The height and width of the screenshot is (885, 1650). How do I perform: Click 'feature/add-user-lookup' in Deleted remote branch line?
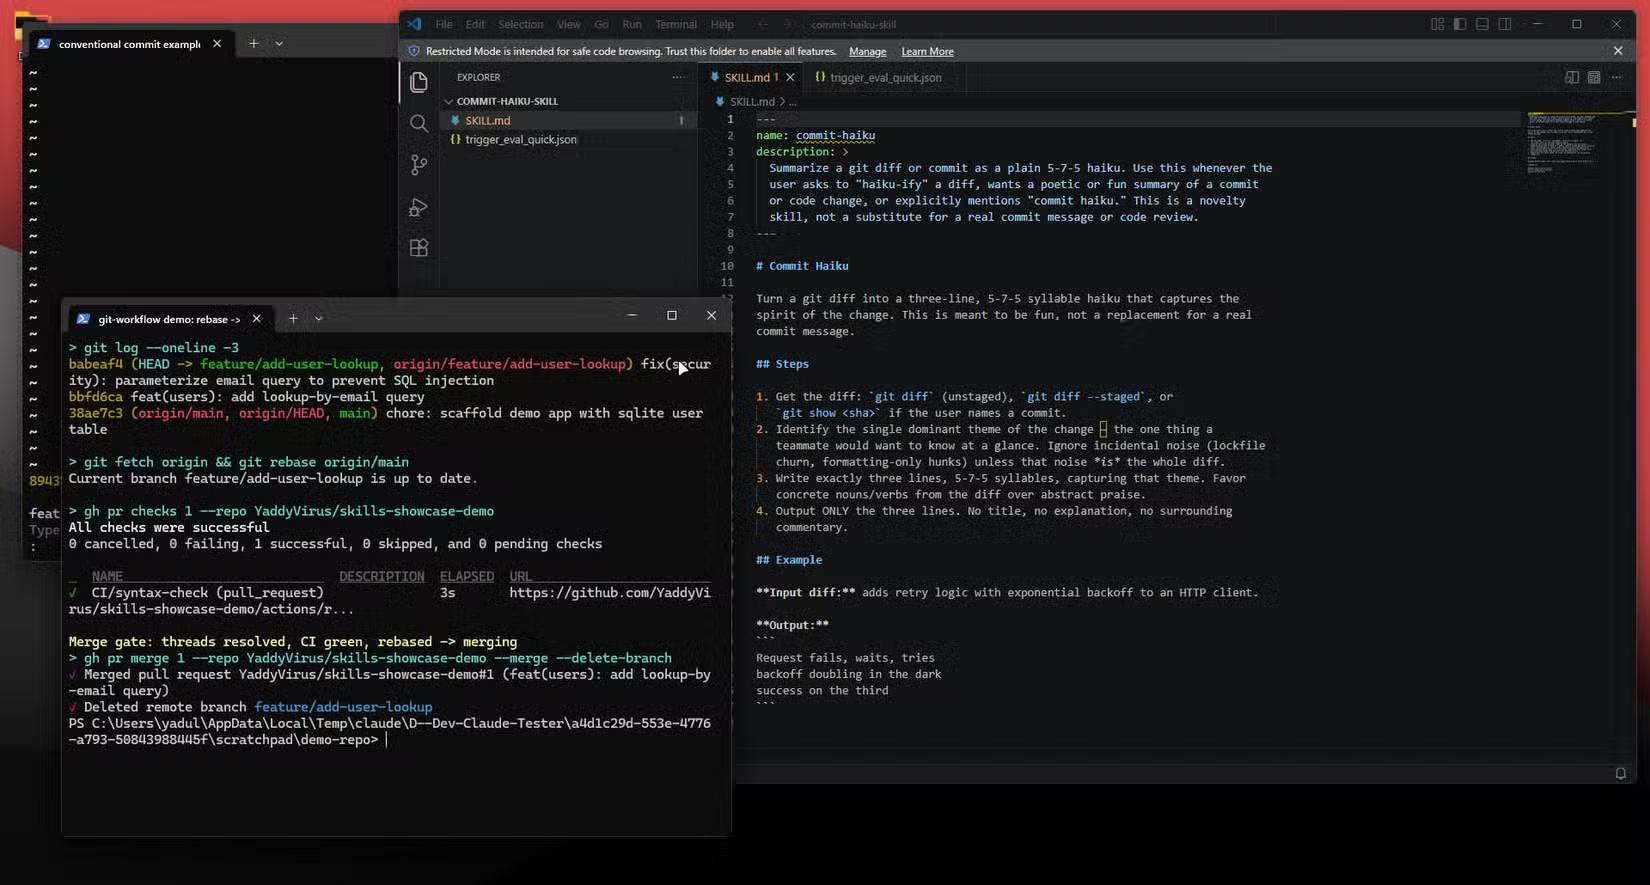tap(343, 707)
